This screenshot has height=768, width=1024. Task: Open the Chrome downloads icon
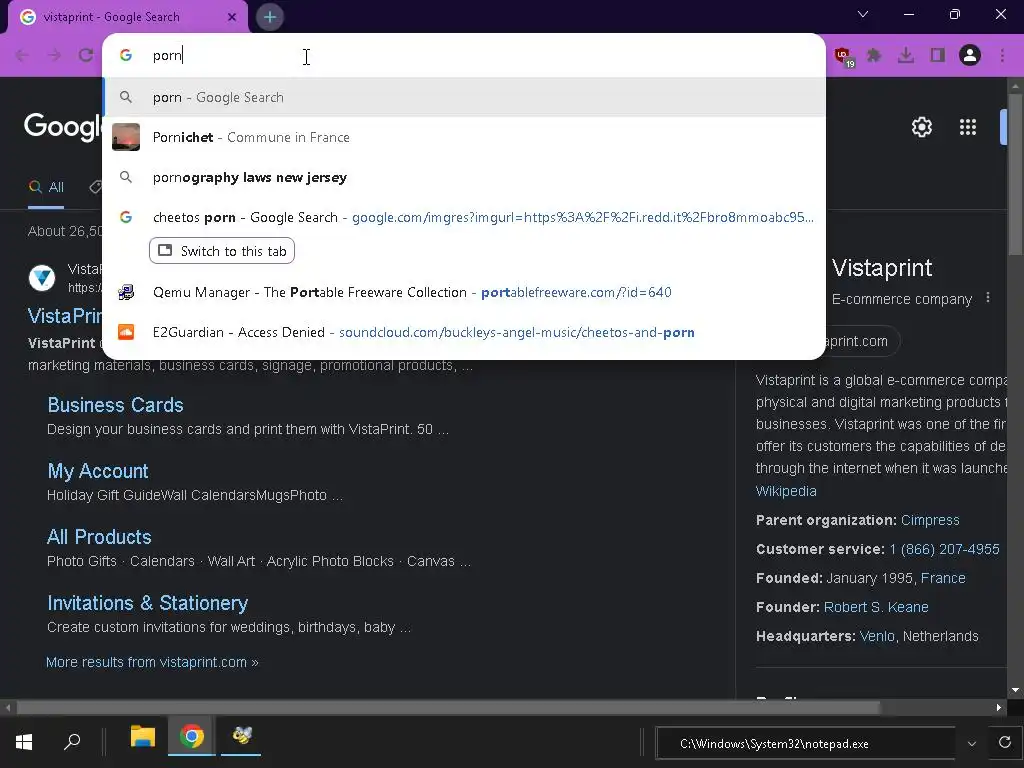coord(906,56)
